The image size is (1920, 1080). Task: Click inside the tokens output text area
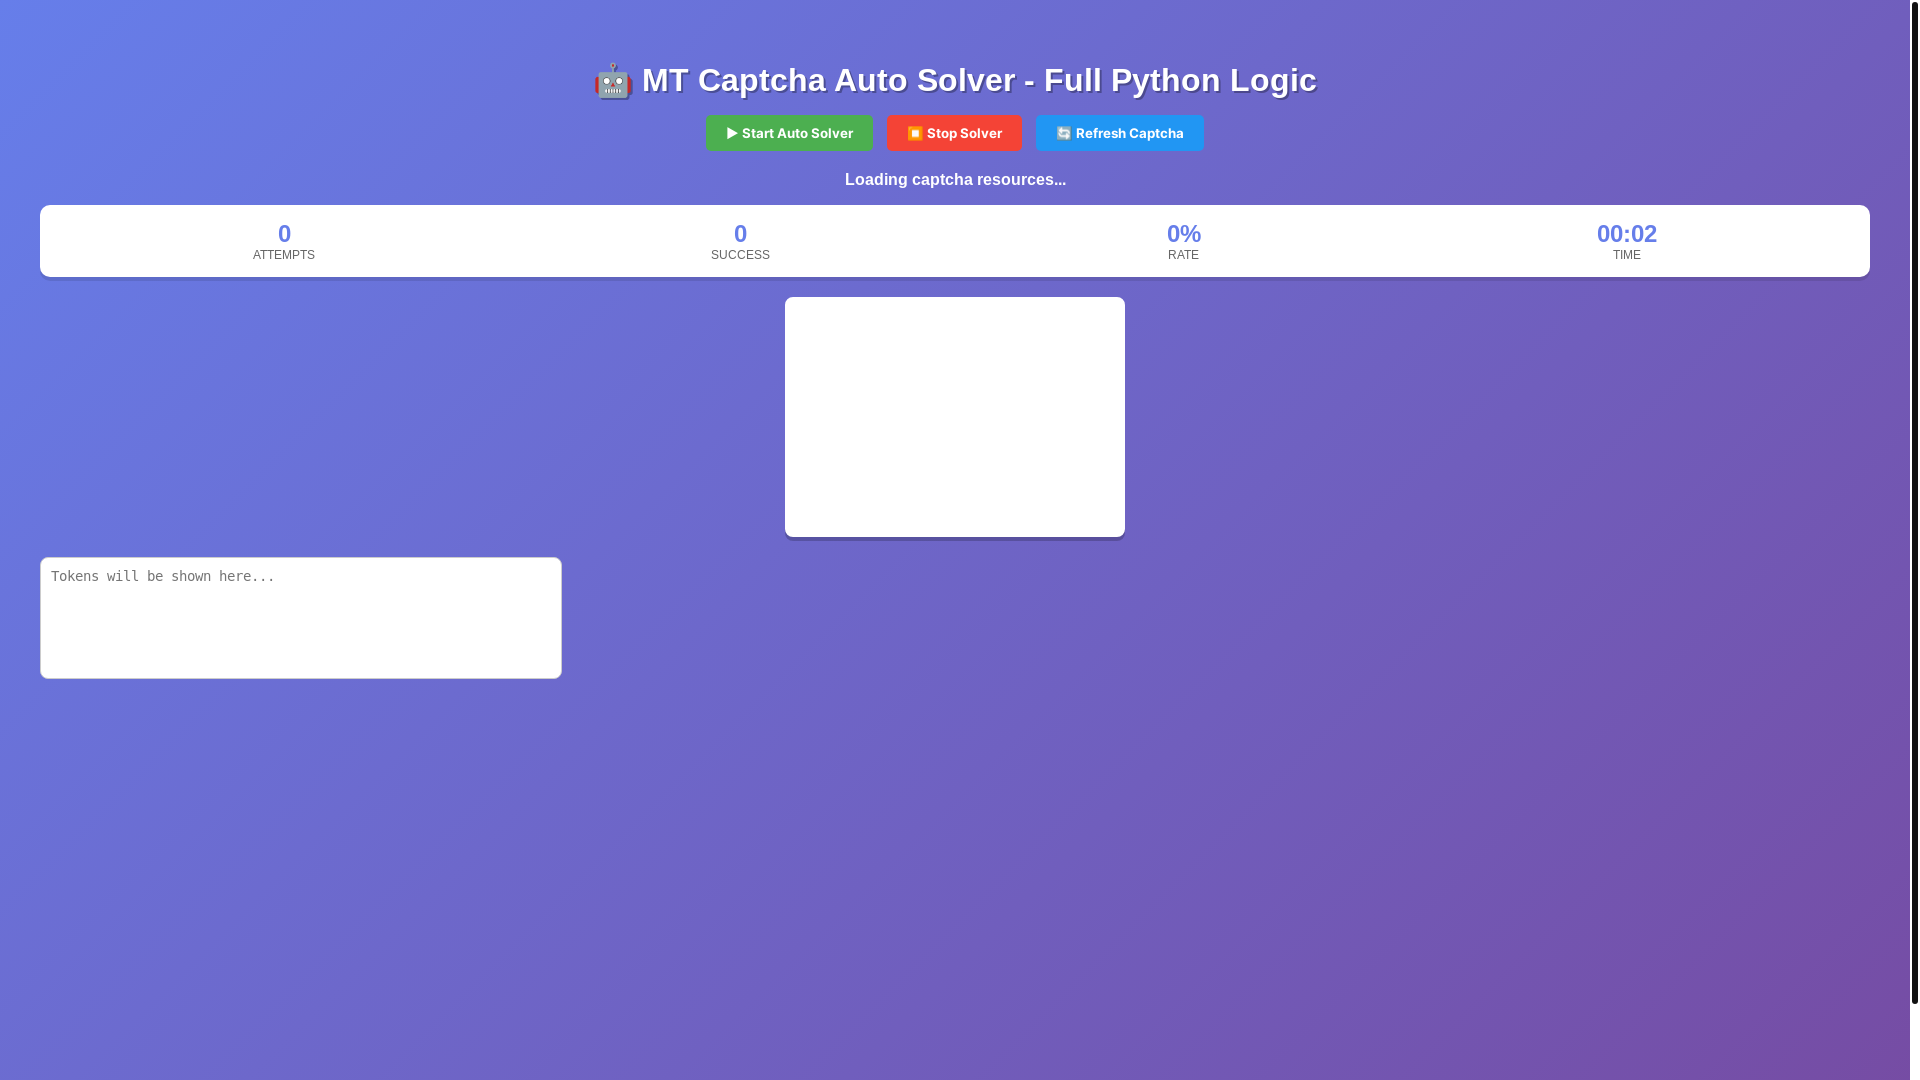point(301,618)
